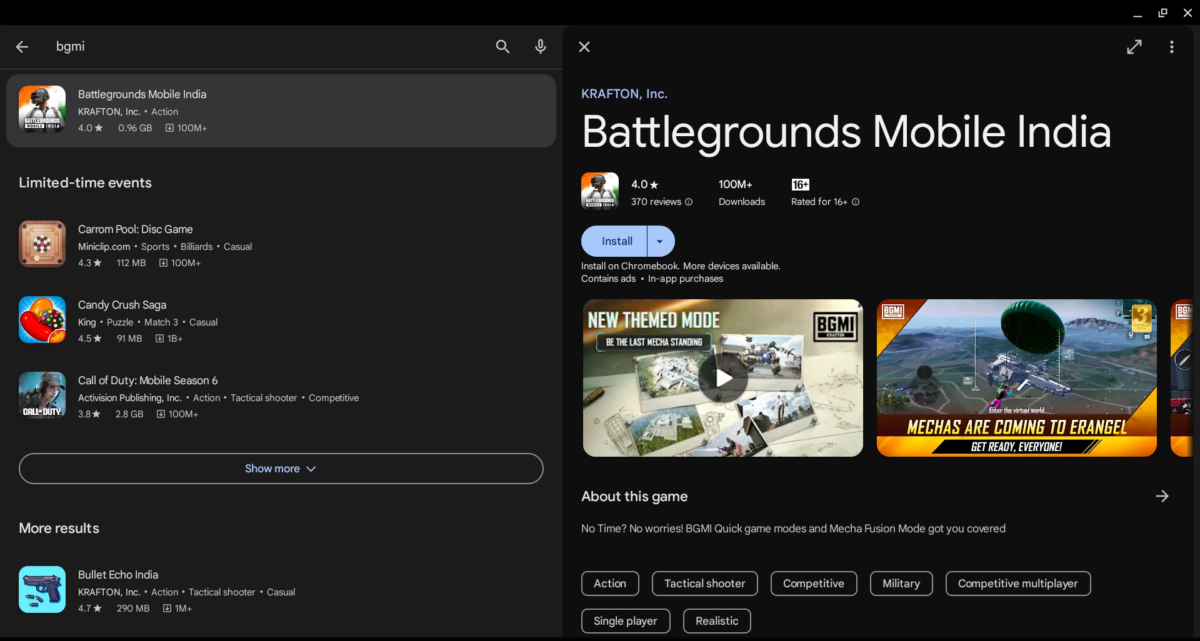Click Carrom Pool: Disc Game title
This screenshot has height=641, width=1200.
(x=135, y=229)
